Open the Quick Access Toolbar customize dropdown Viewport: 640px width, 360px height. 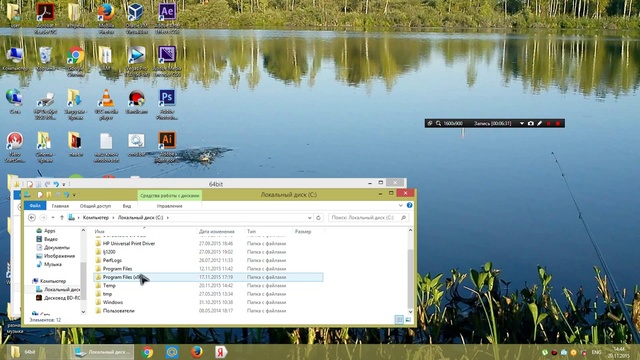(x=74, y=195)
